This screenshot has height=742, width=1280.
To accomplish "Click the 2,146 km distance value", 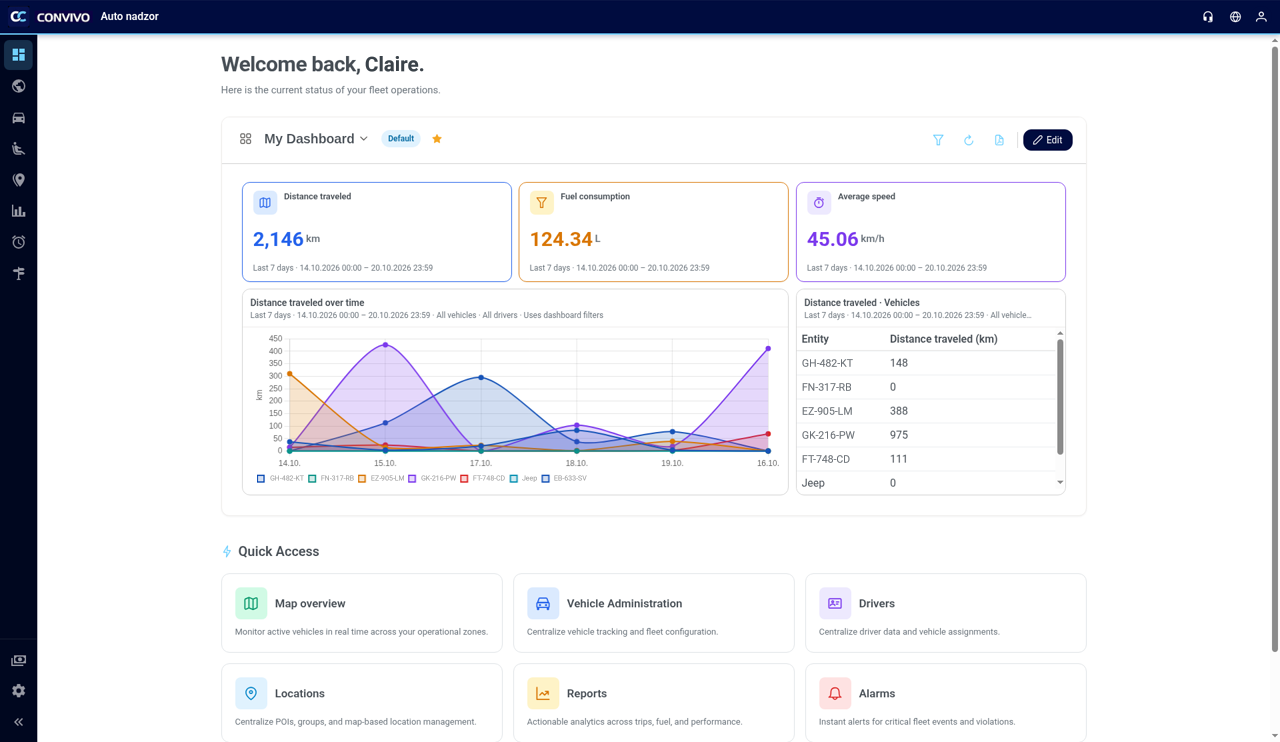I will 286,239.
